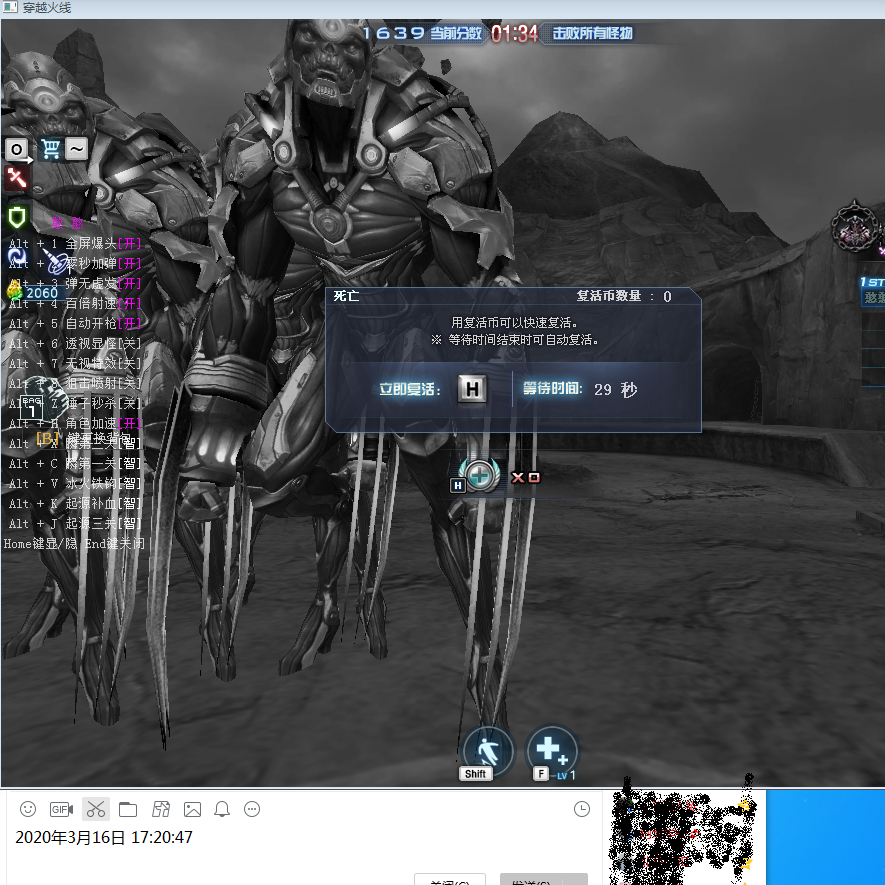Click the 1639 current score display
Screen dimensions: 885x885
click(x=422, y=33)
